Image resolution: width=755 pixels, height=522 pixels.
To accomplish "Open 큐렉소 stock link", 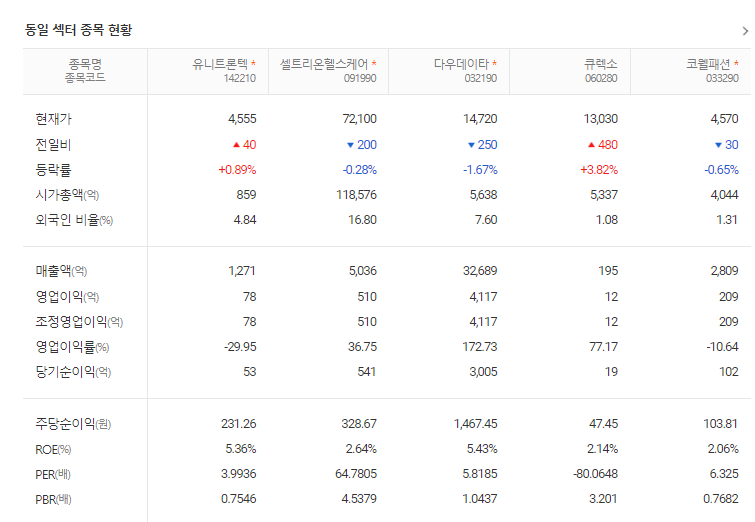I will pyautogui.click(x=600, y=64).
